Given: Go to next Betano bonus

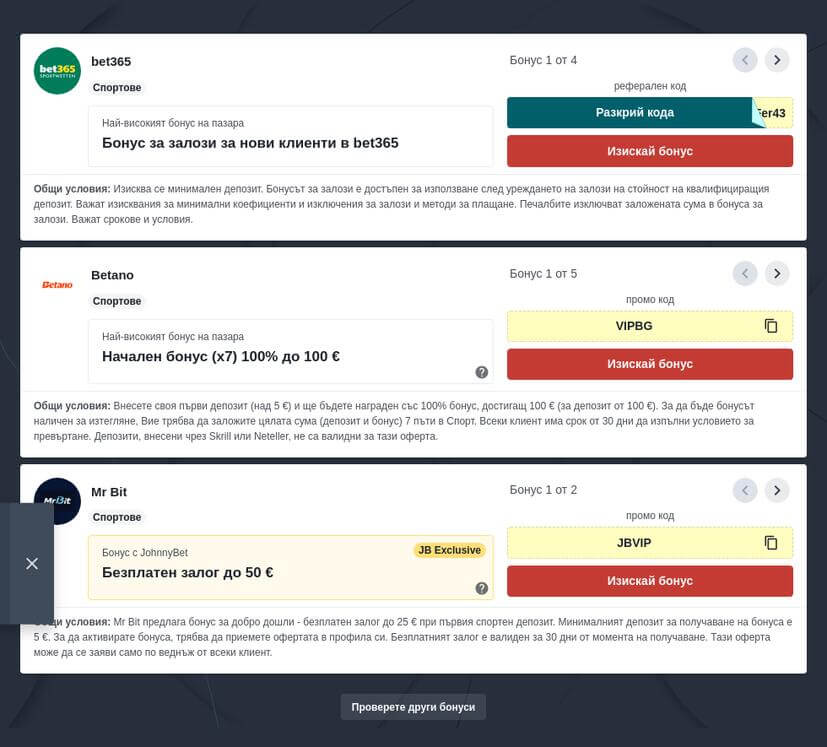Looking at the screenshot, I should point(777,273).
